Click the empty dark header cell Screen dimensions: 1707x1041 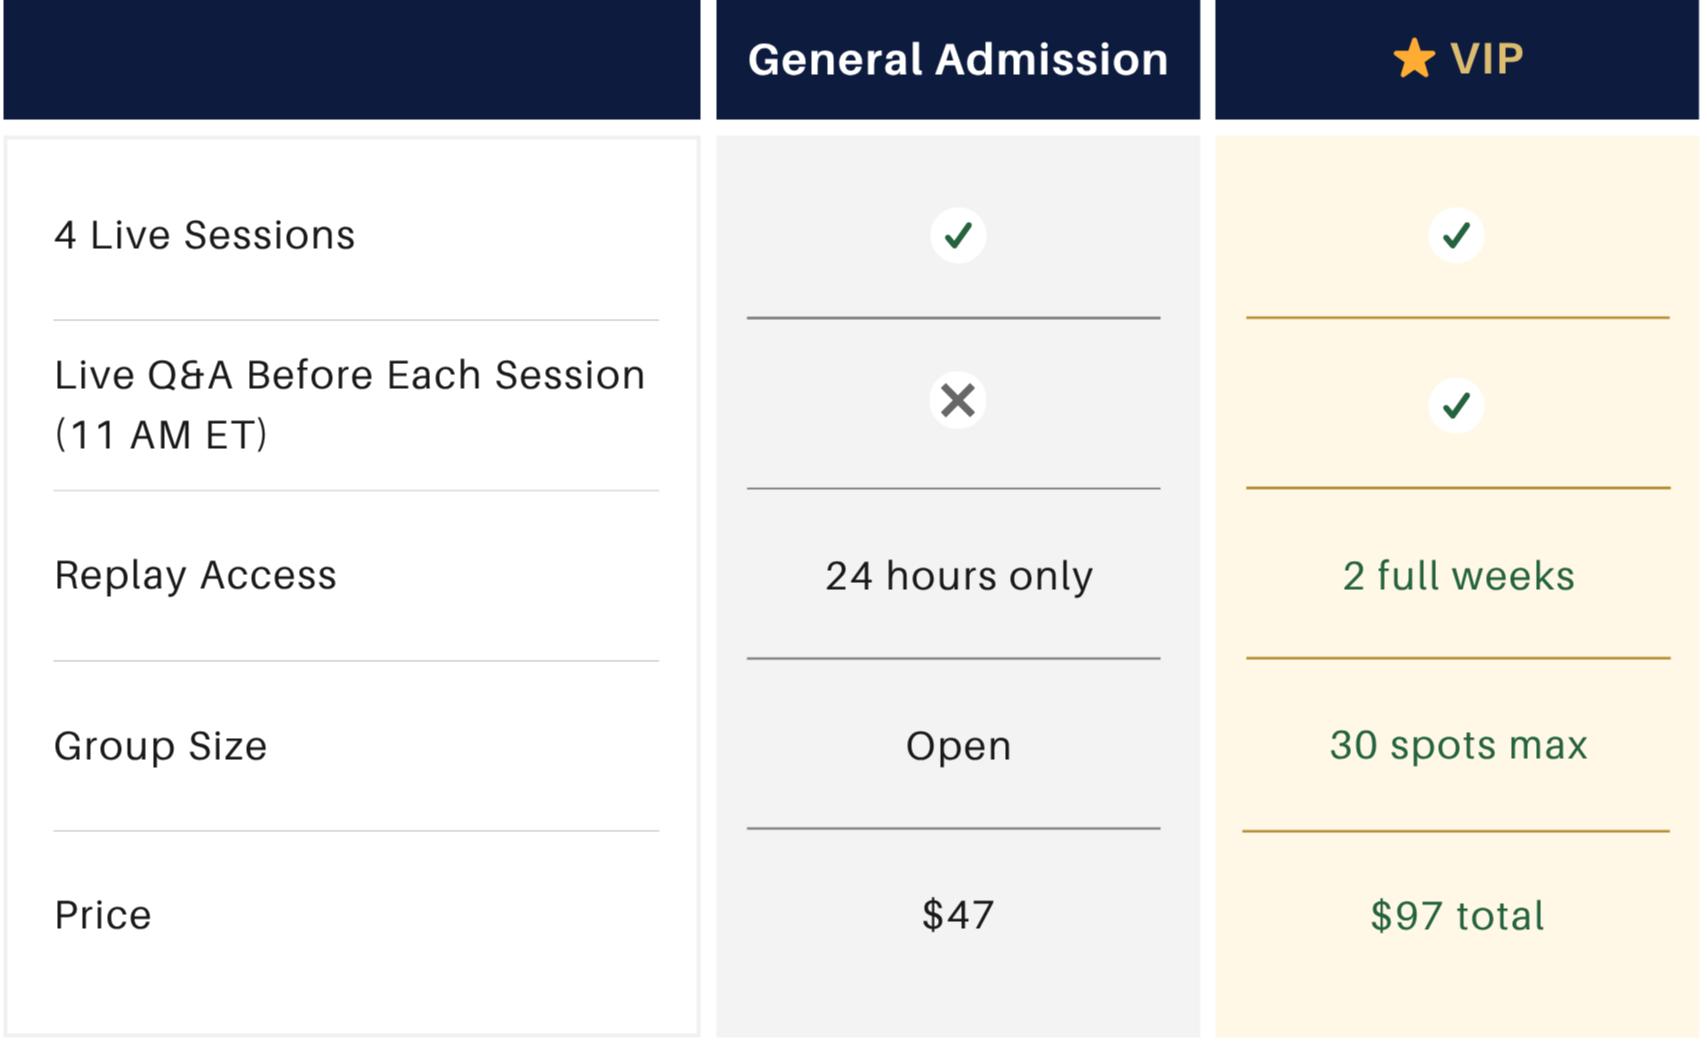pos(357,60)
